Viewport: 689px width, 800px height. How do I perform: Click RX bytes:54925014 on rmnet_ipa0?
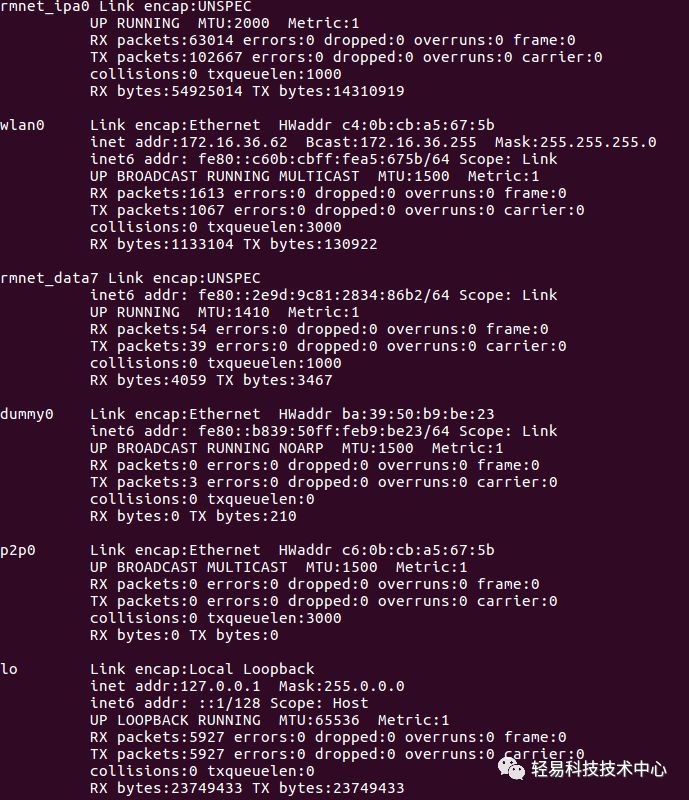coord(166,91)
